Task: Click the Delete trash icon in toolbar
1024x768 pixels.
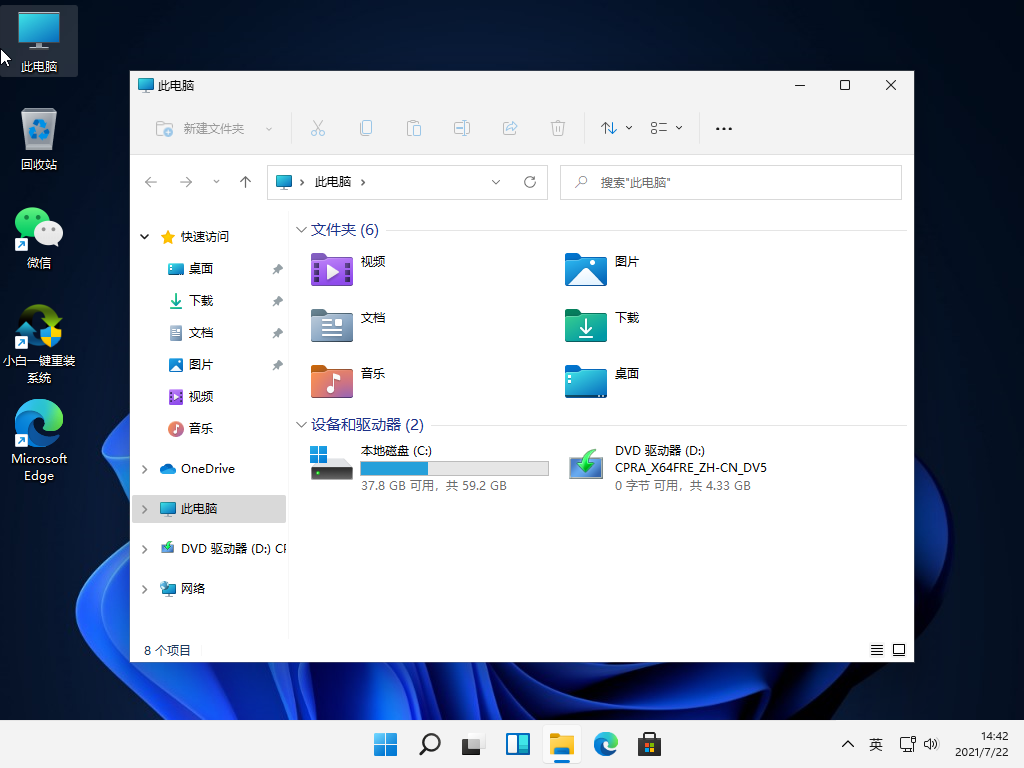Action: pyautogui.click(x=558, y=128)
